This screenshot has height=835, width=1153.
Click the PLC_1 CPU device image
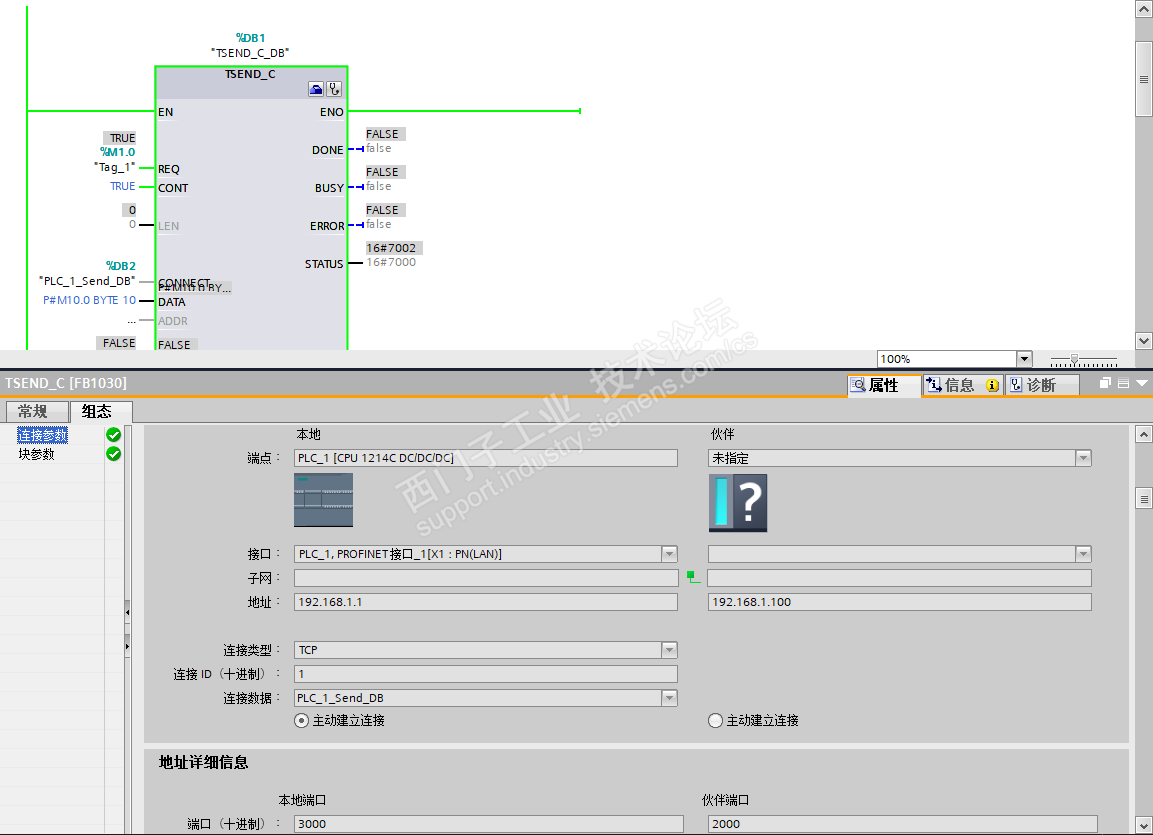(x=324, y=500)
